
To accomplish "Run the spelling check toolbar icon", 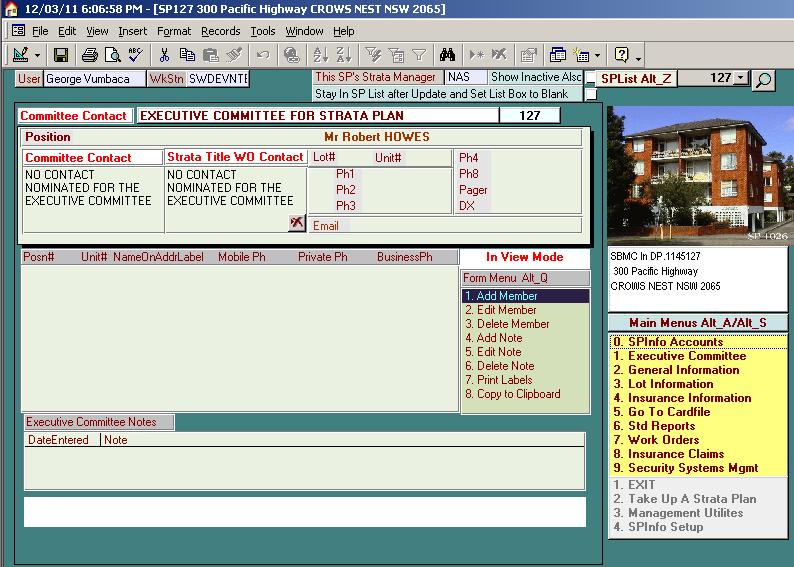I will (135, 55).
